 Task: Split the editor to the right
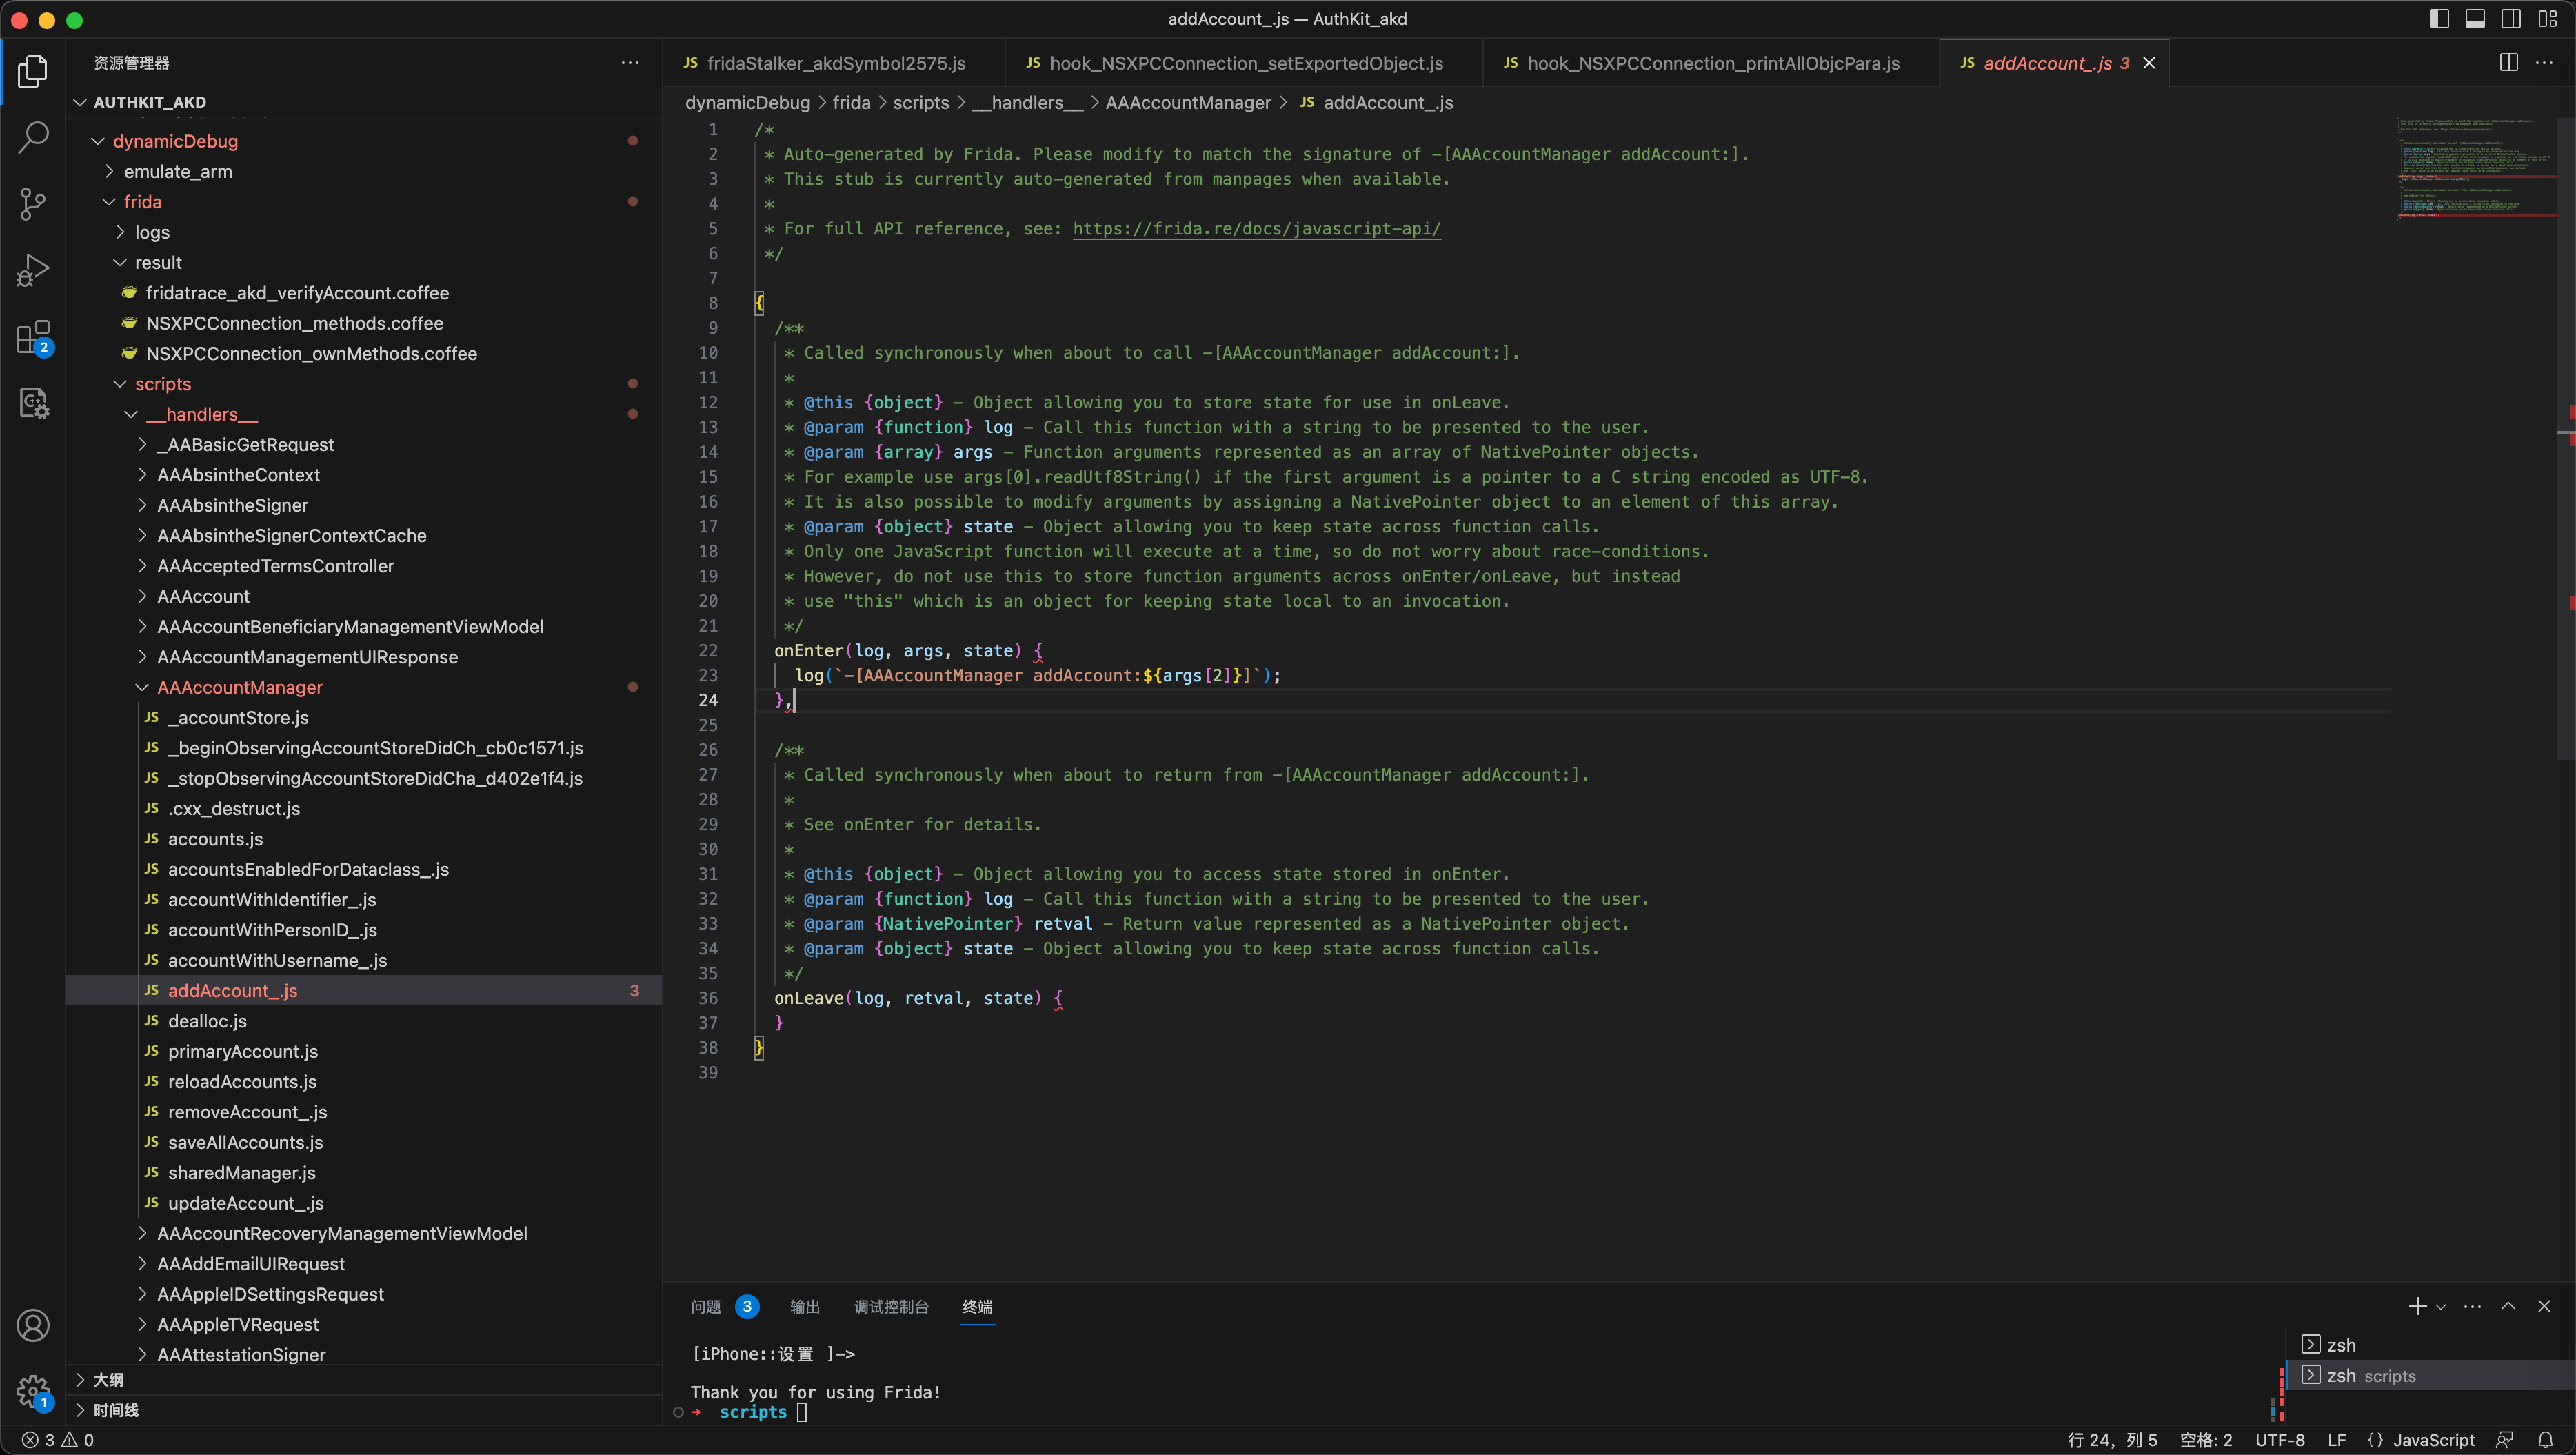point(2508,62)
